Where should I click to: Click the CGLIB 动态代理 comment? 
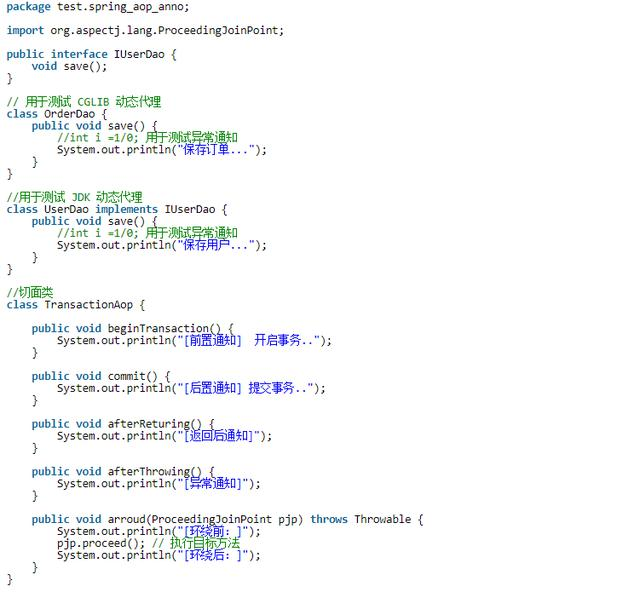tap(84, 102)
